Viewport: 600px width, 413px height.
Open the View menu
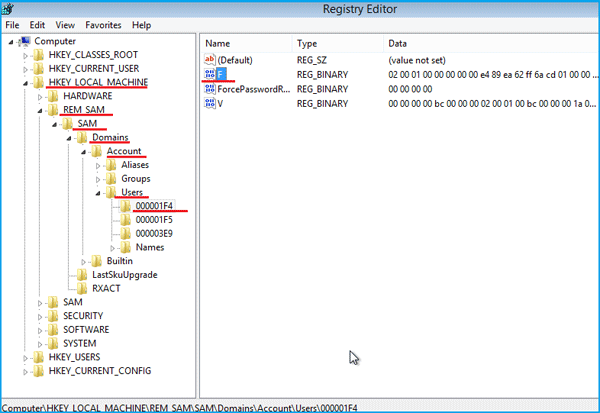(65, 25)
